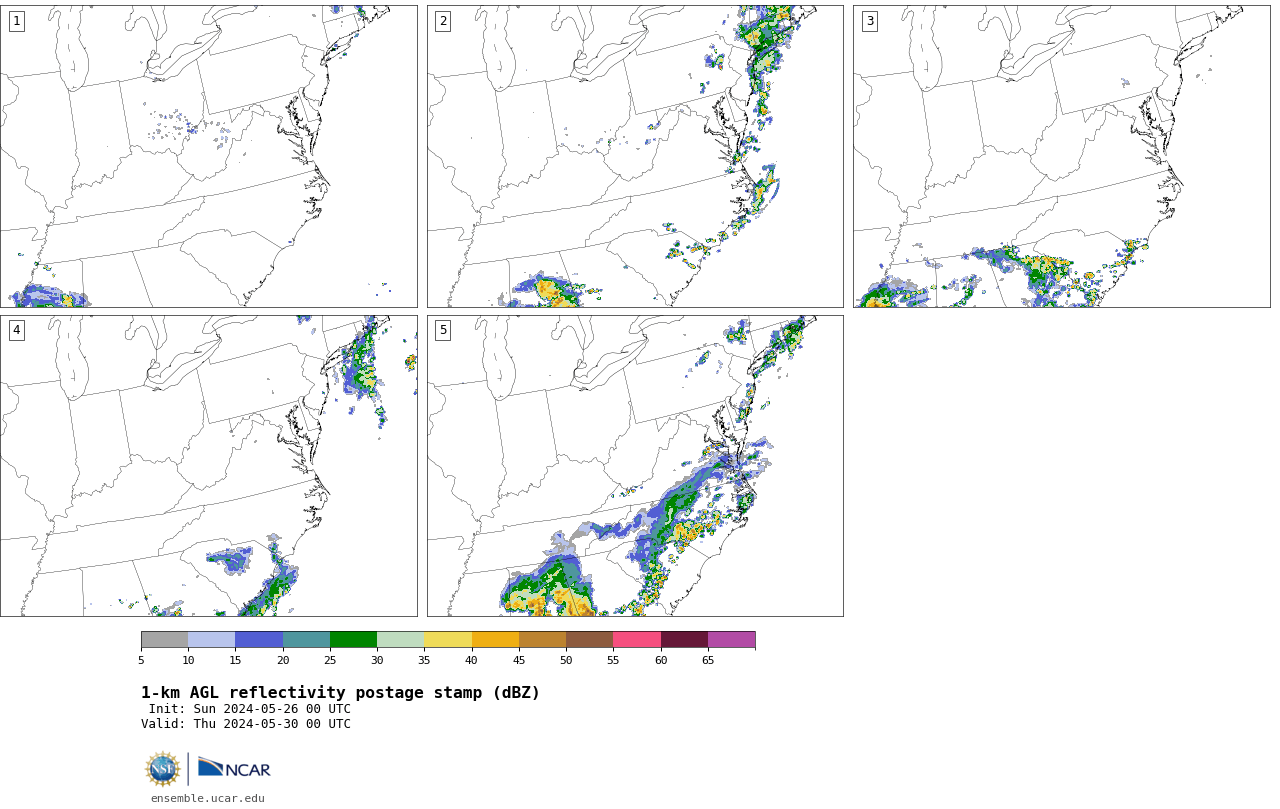Open ensemble member 3 reflectivity map
This screenshot has width=1280, height=809.
pyautogui.click(x=1061, y=156)
